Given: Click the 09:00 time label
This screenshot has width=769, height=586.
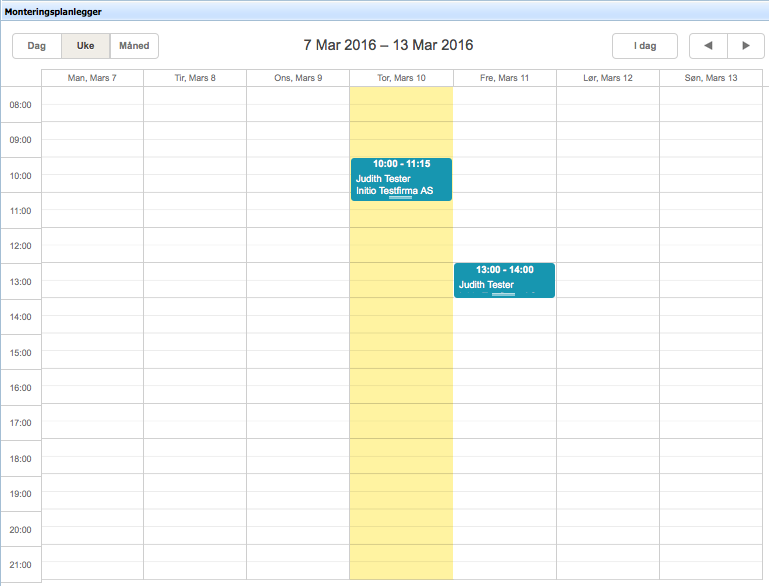Looking at the screenshot, I should pos(20,140).
